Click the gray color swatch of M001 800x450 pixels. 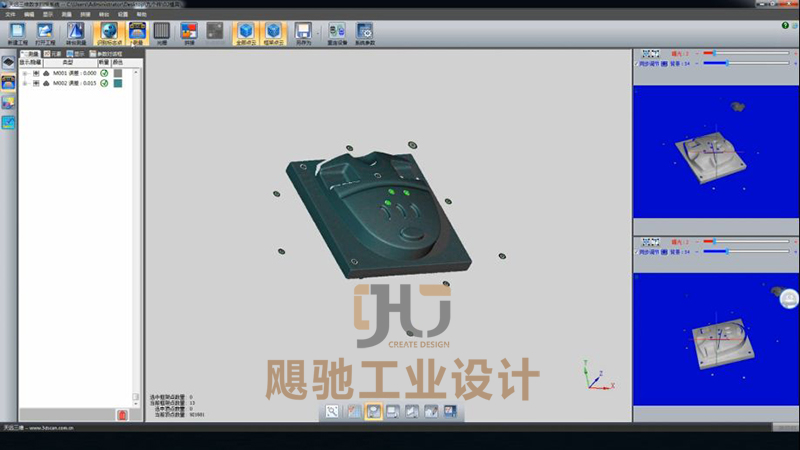pyautogui.click(x=118, y=73)
